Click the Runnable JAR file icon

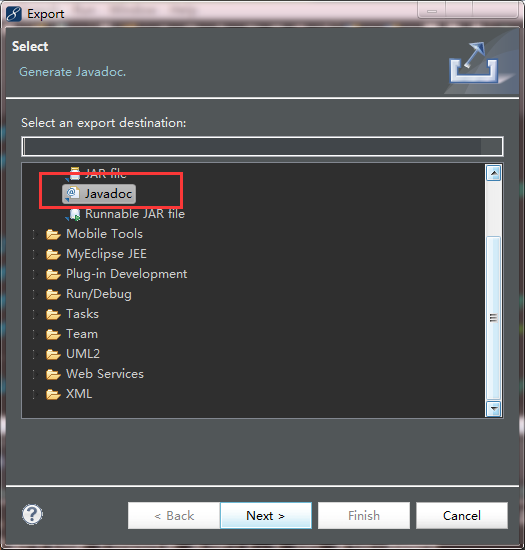74,214
